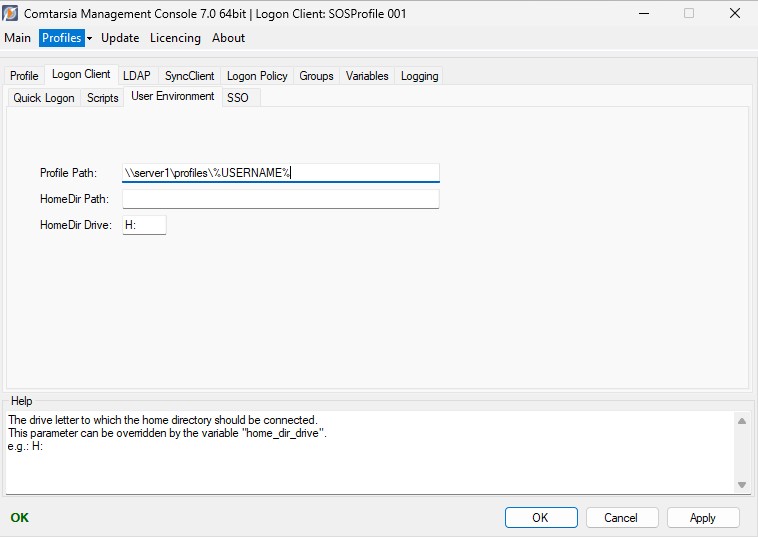Open the Update menu

120,38
